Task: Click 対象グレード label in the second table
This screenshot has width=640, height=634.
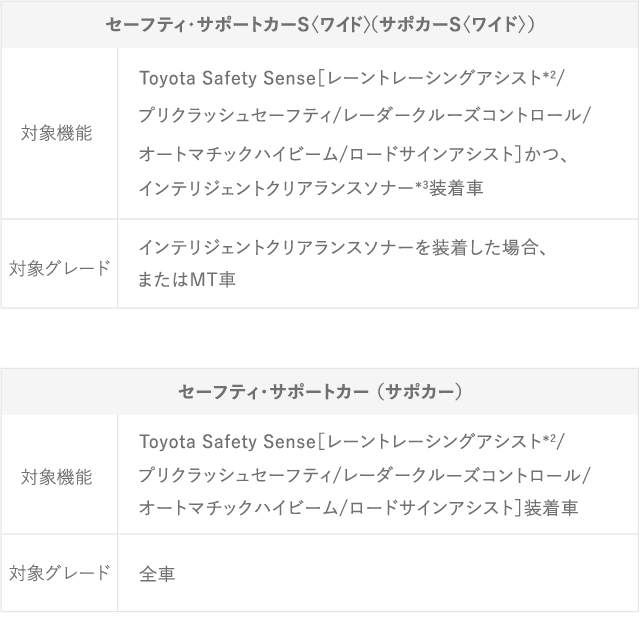Action: 60,573
